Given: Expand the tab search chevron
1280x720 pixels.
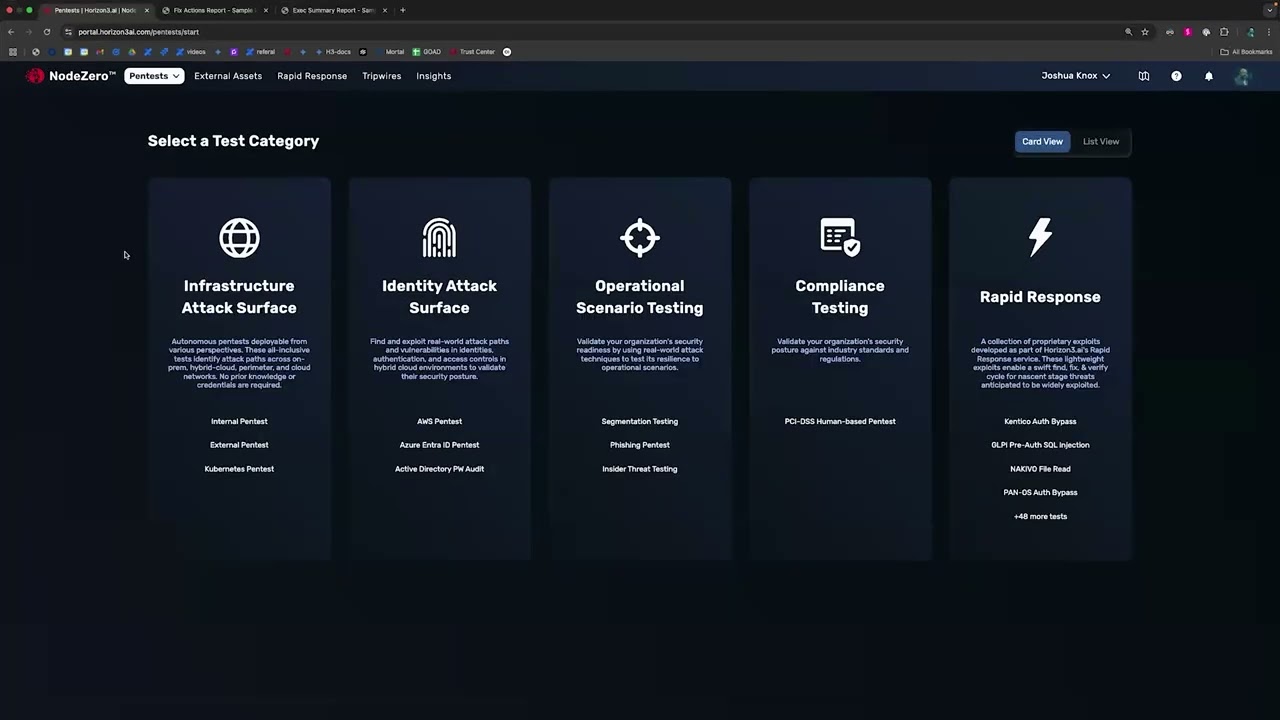Looking at the screenshot, I should [1269, 10].
